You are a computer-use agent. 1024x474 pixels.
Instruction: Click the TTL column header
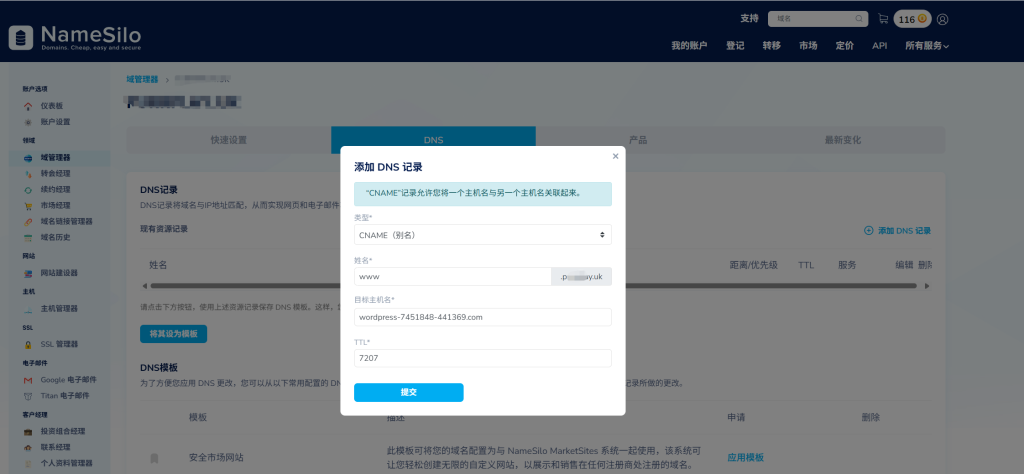click(806, 265)
